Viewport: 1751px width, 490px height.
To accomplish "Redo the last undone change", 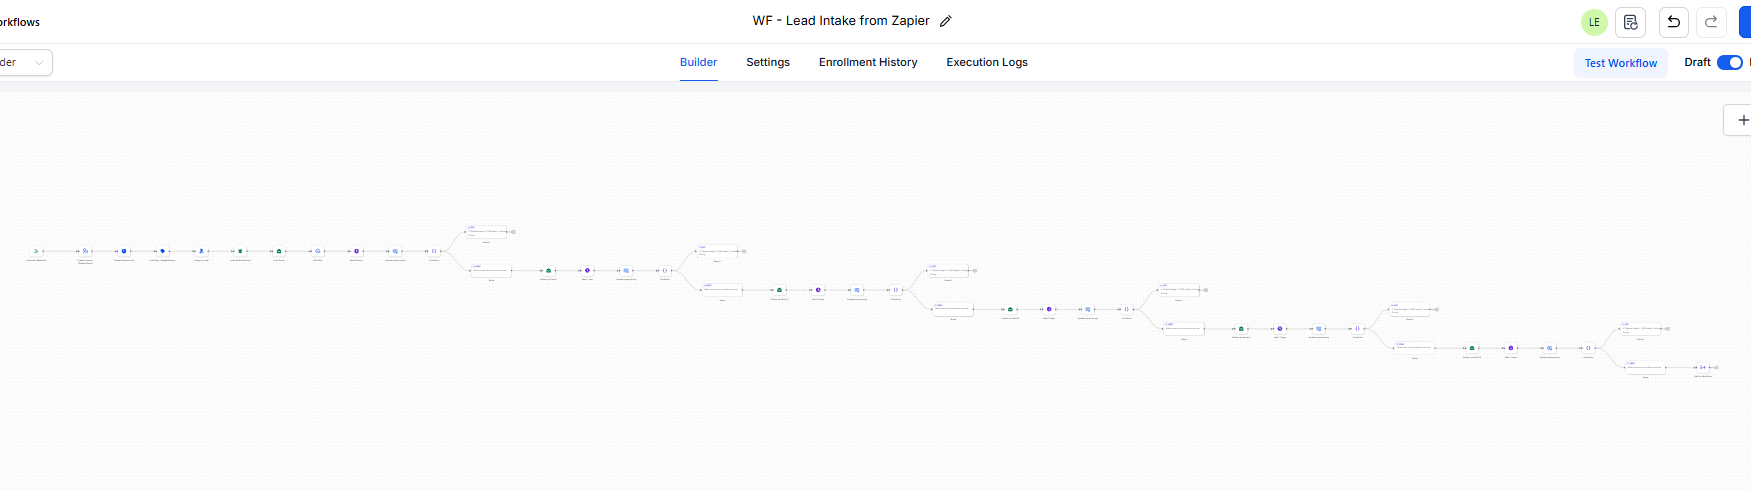I will [x=1711, y=22].
